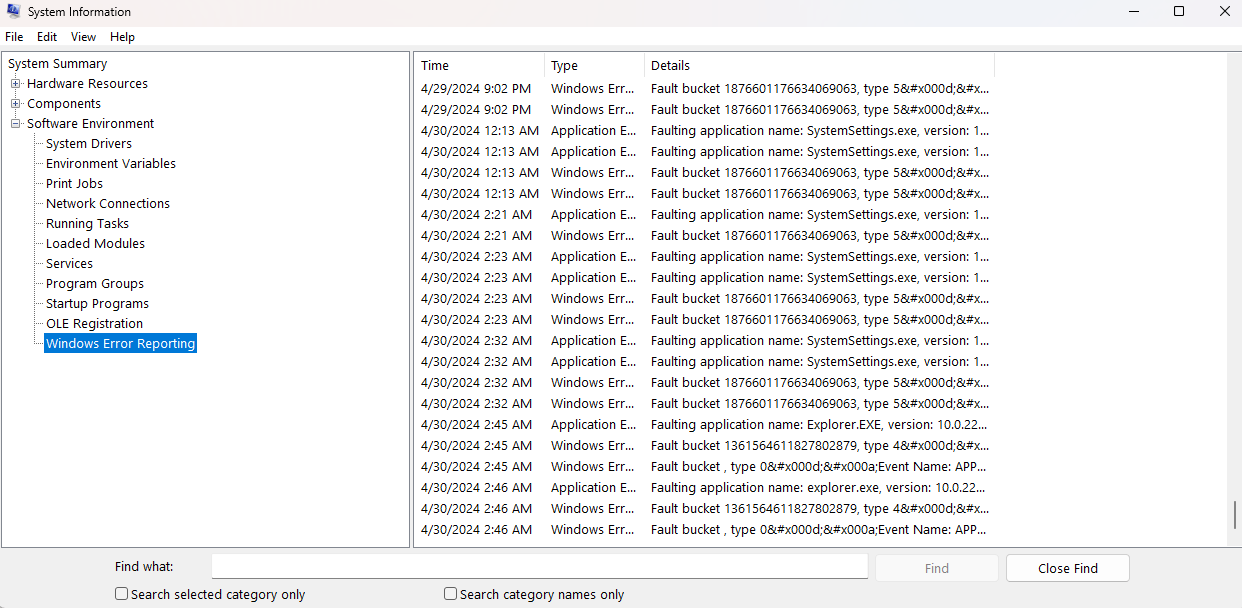Sort by the Details column header
The image size is (1242, 608).
point(819,66)
